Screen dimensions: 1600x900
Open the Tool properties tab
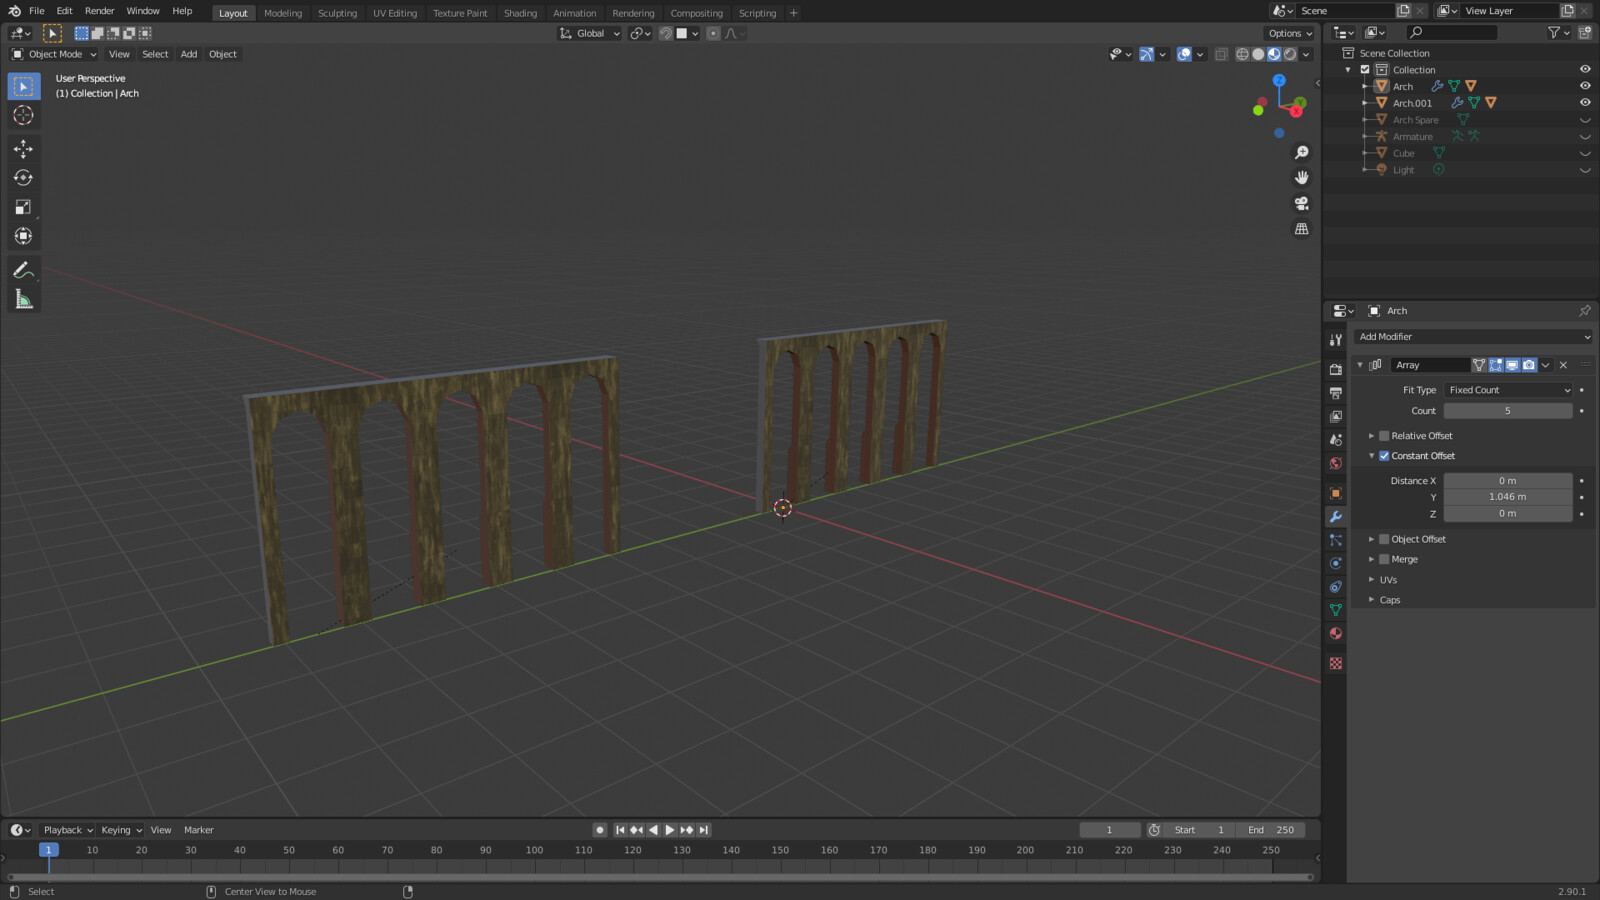point(1336,340)
